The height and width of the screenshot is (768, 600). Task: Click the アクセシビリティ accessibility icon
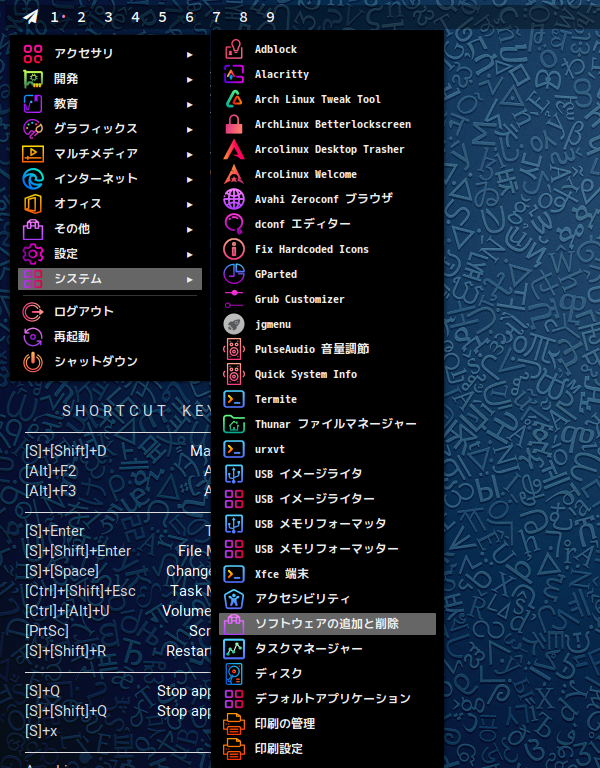[x=234, y=599]
